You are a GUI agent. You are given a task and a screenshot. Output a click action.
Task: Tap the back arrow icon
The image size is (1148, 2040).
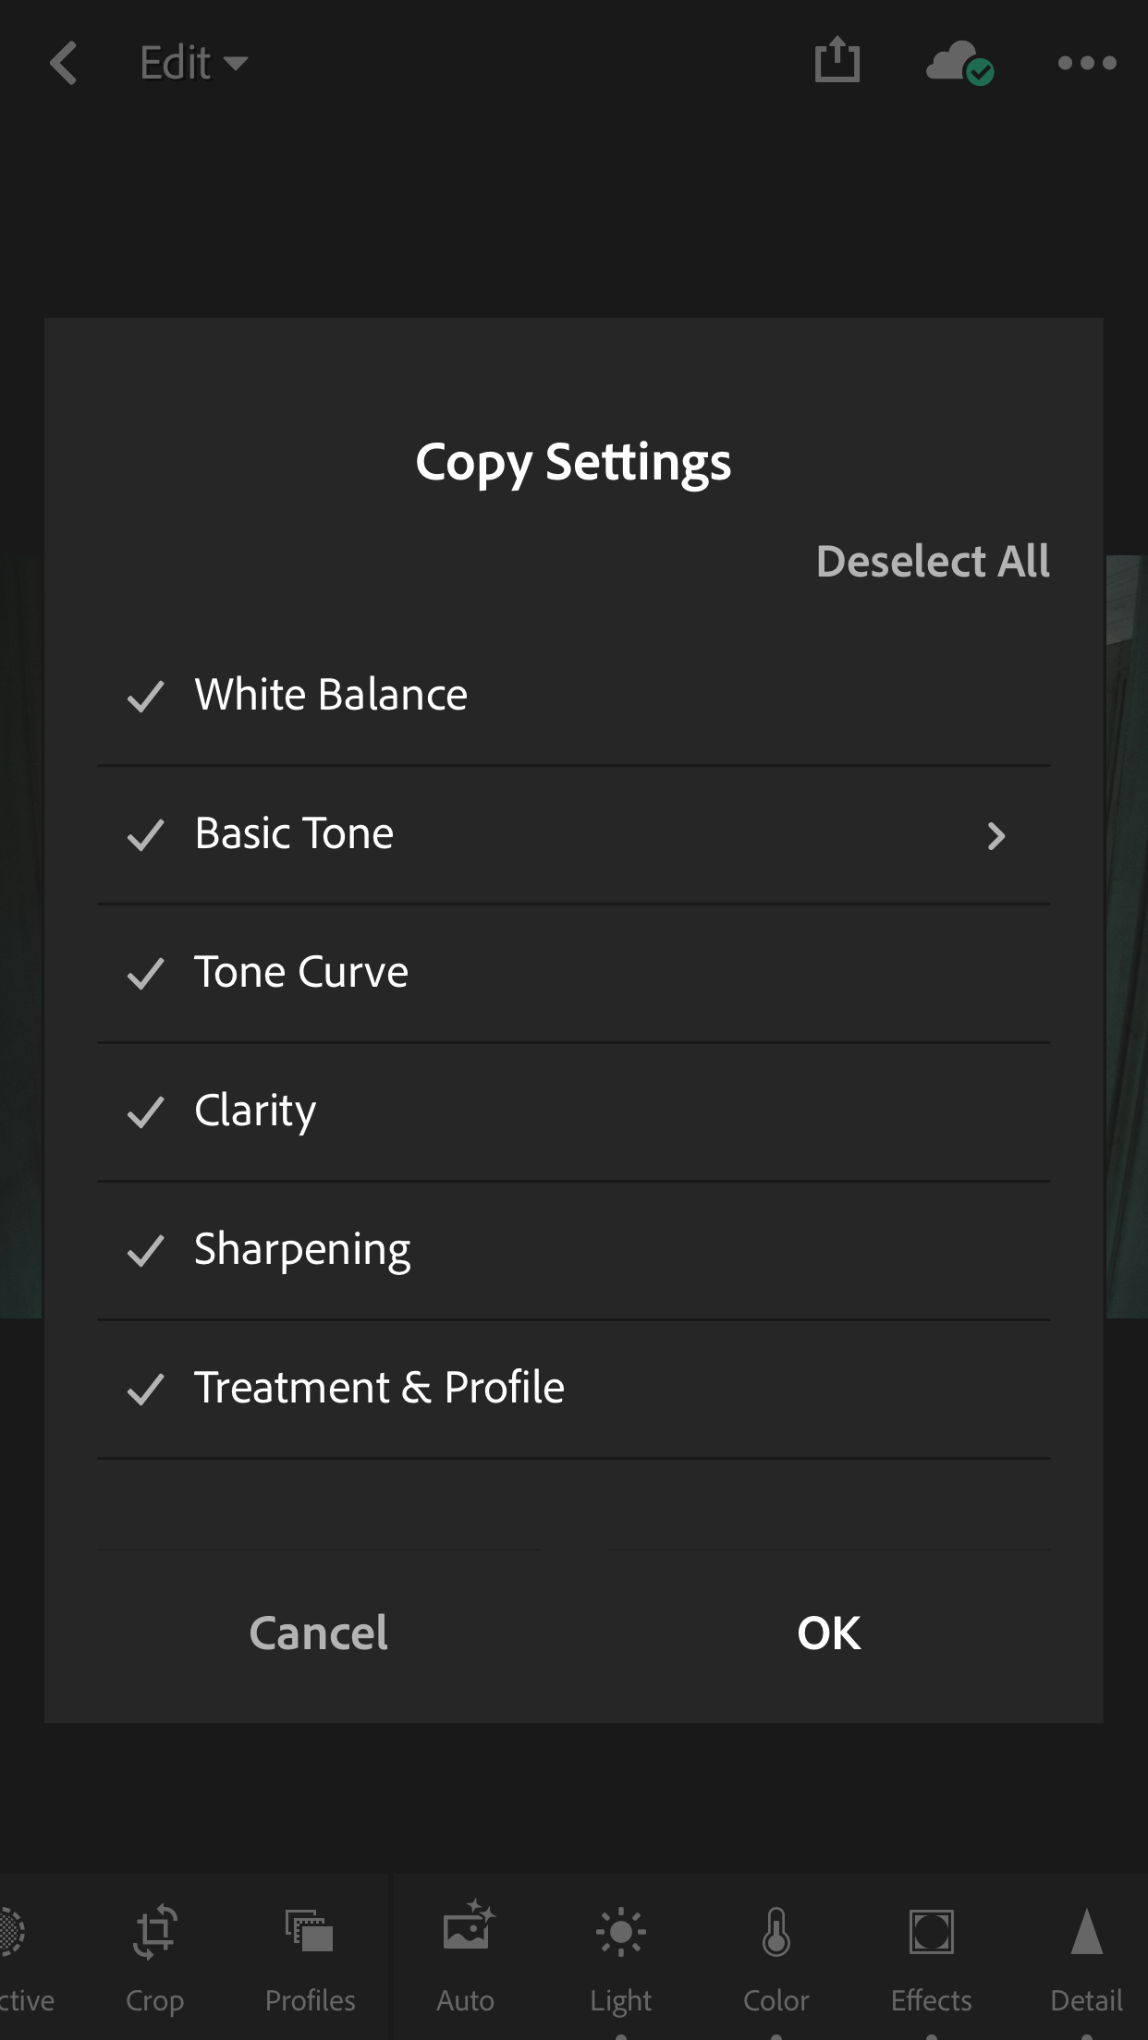pyautogui.click(x=63, y=63)
